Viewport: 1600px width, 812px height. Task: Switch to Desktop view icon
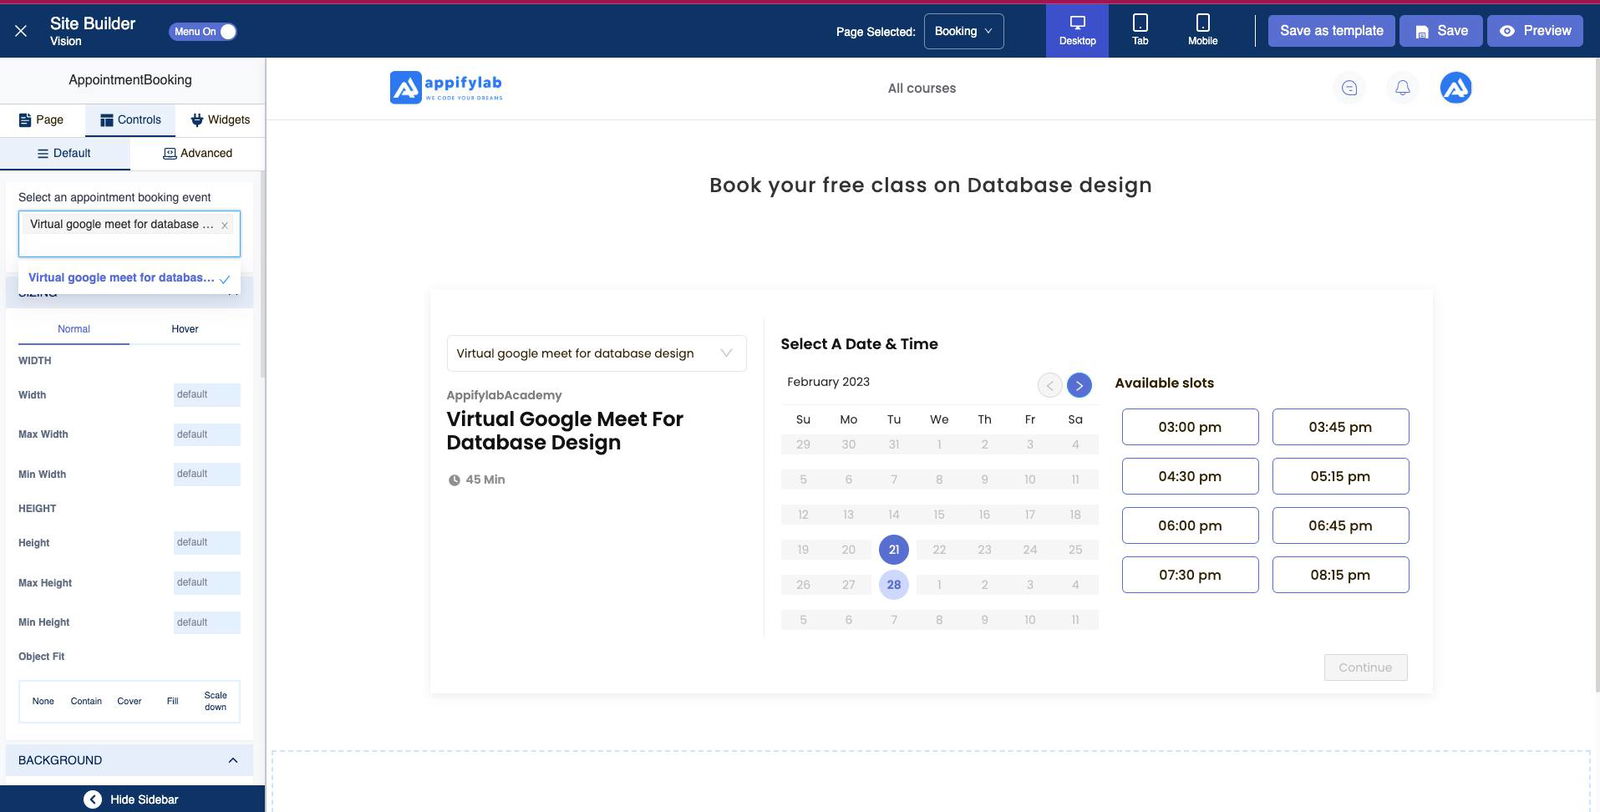tap(1077, 30)
